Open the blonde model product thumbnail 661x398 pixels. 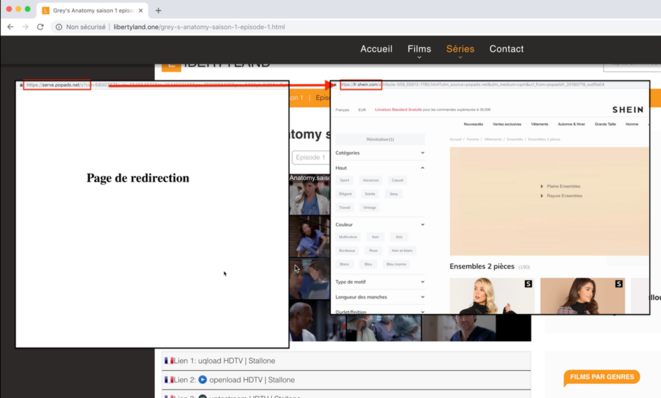492,296
